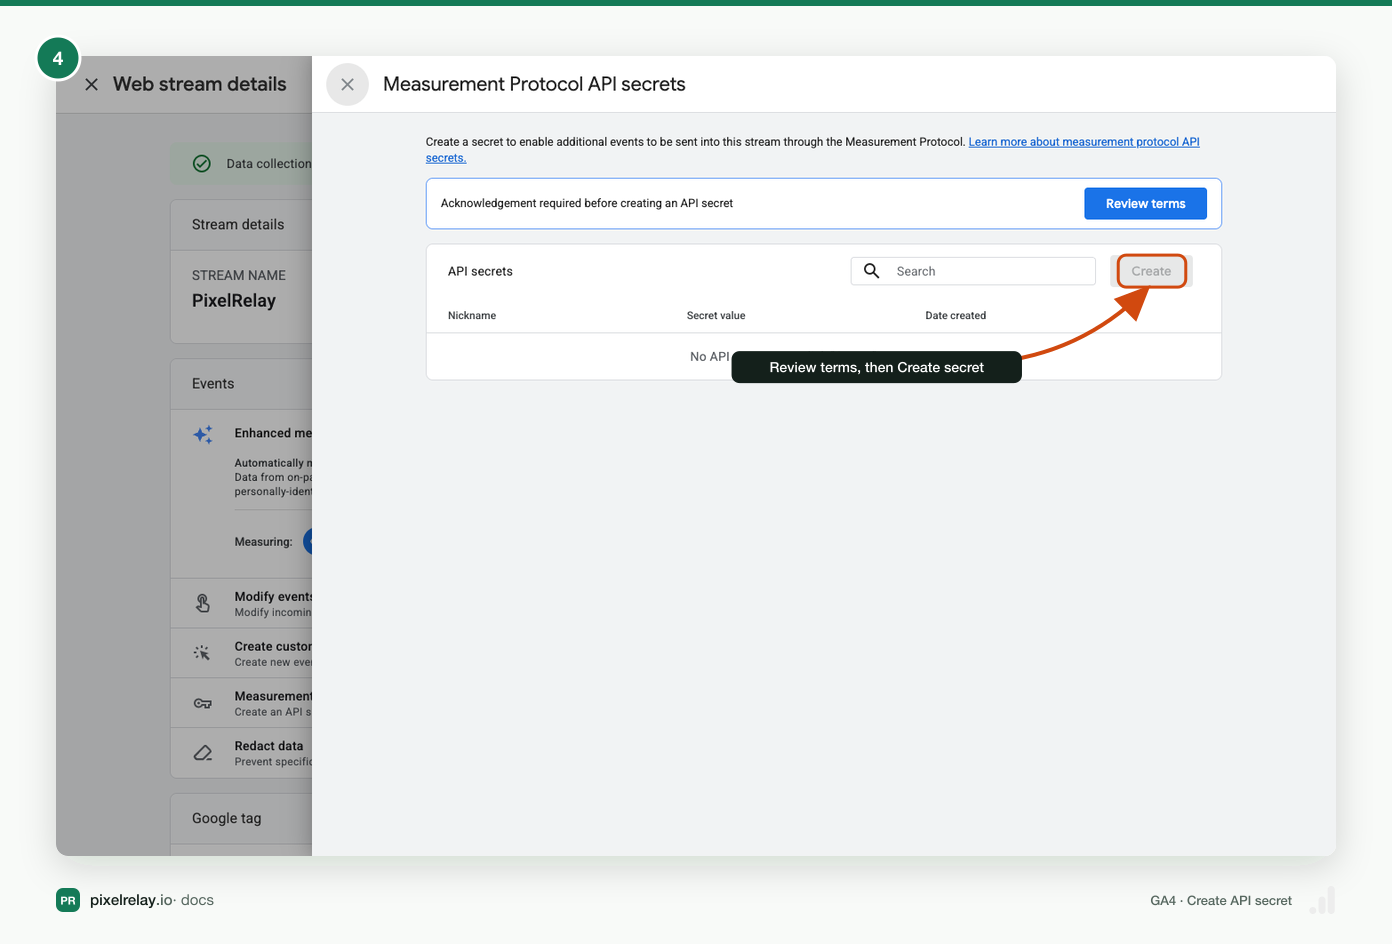Click the Review terms button
This screenshot has height=944, width=1392.
pos(1145,204)
